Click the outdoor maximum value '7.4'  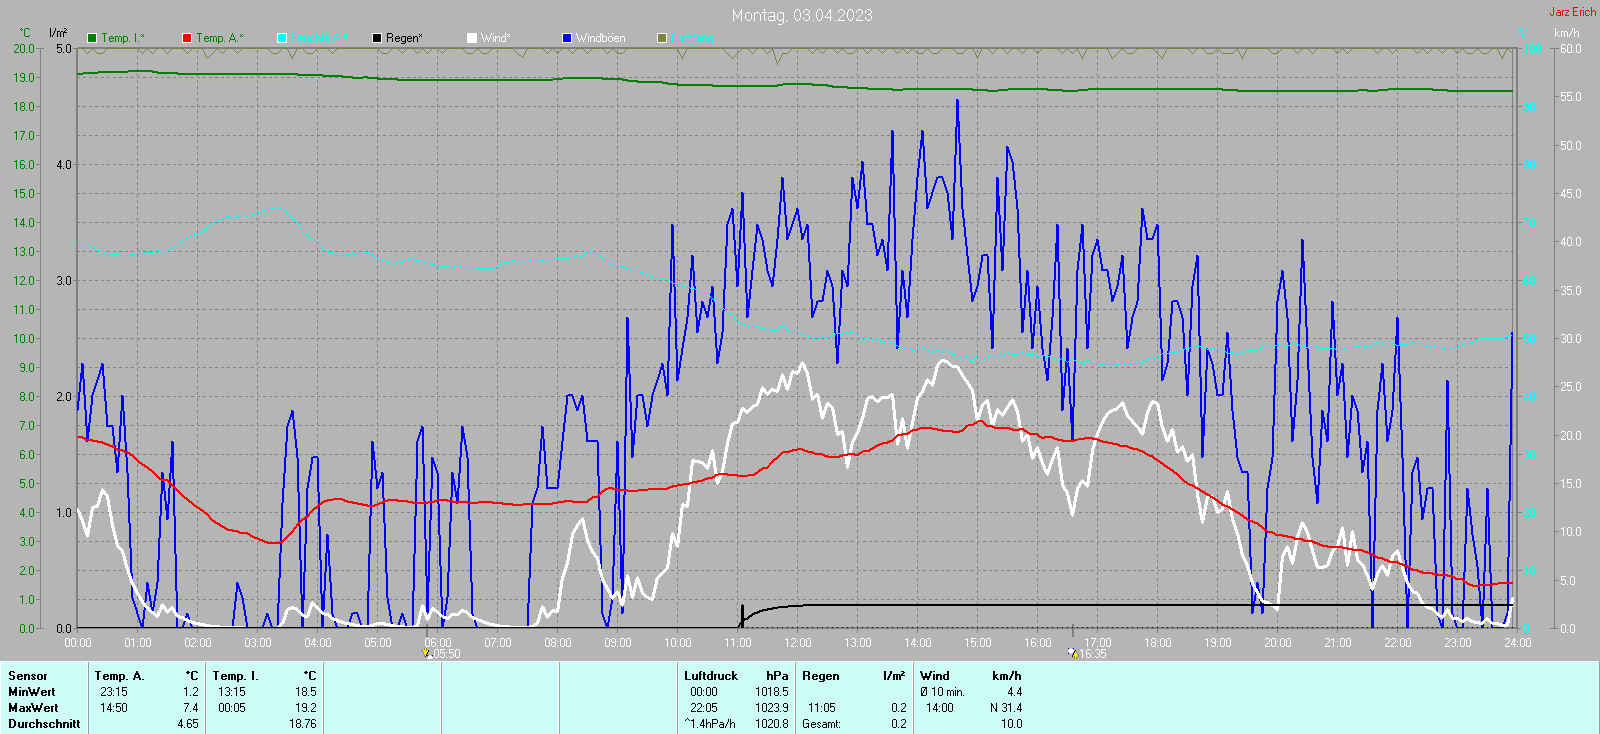[x=191, y=708]
